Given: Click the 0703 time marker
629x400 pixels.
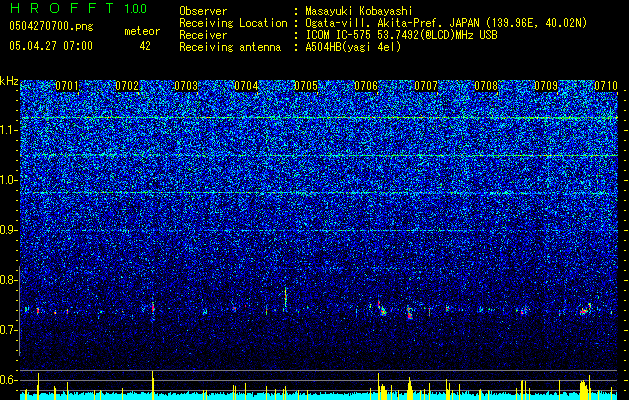Looking at the screenshot, I should 187,86.
